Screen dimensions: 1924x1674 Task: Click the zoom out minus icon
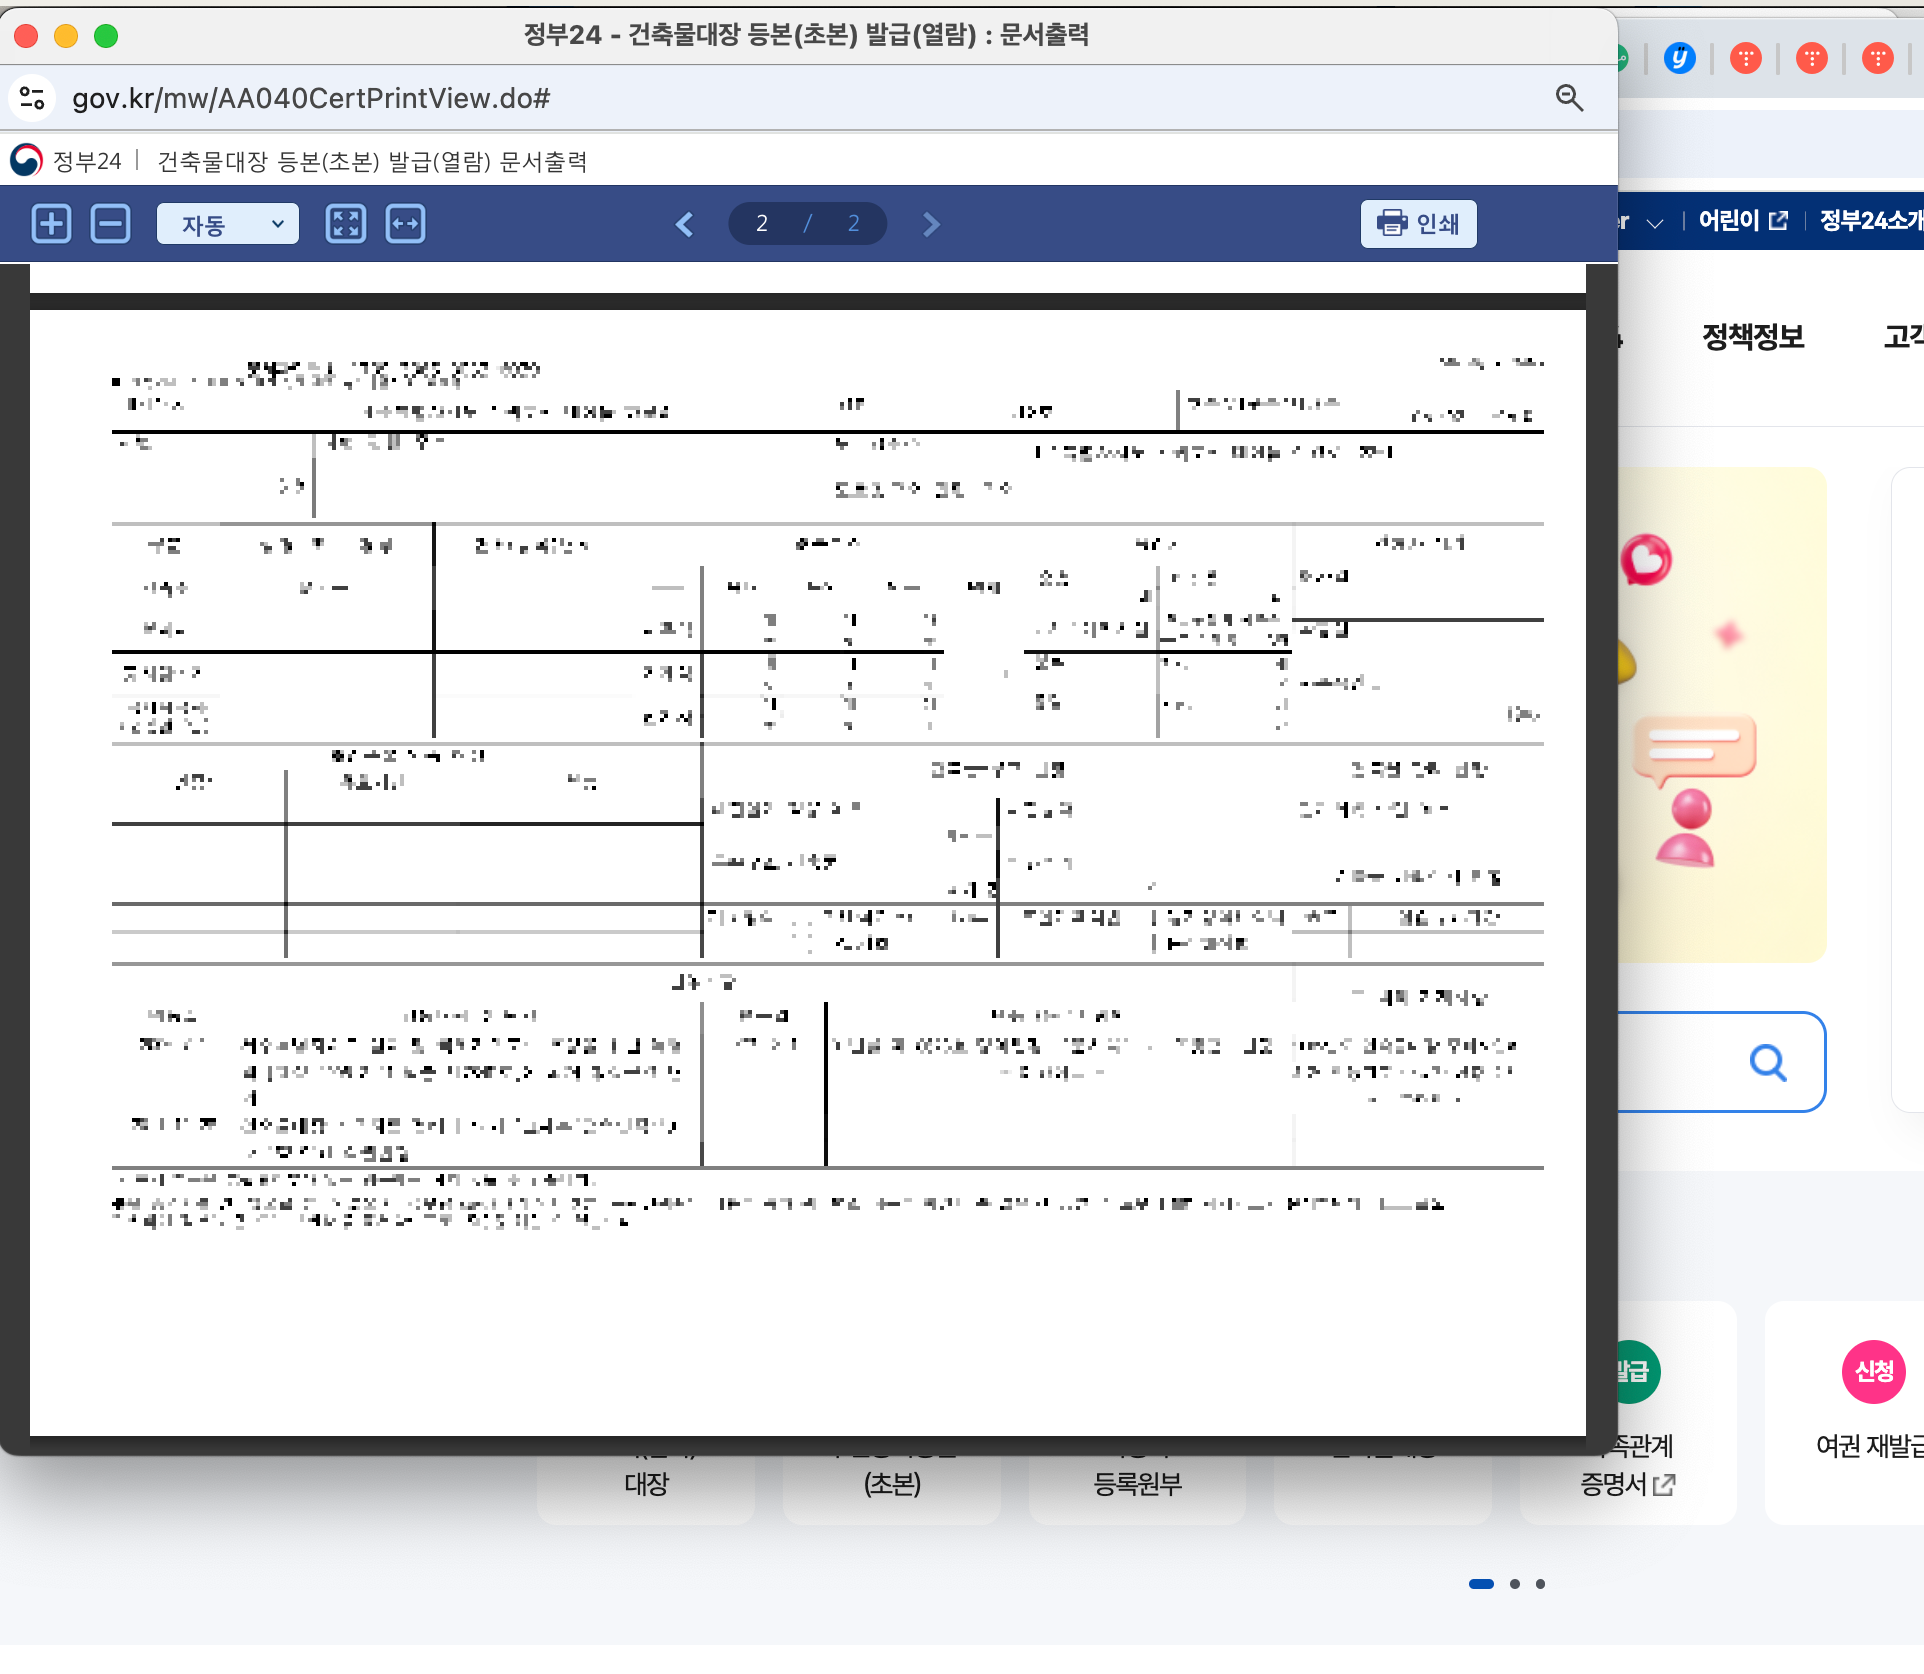(110, 224)
